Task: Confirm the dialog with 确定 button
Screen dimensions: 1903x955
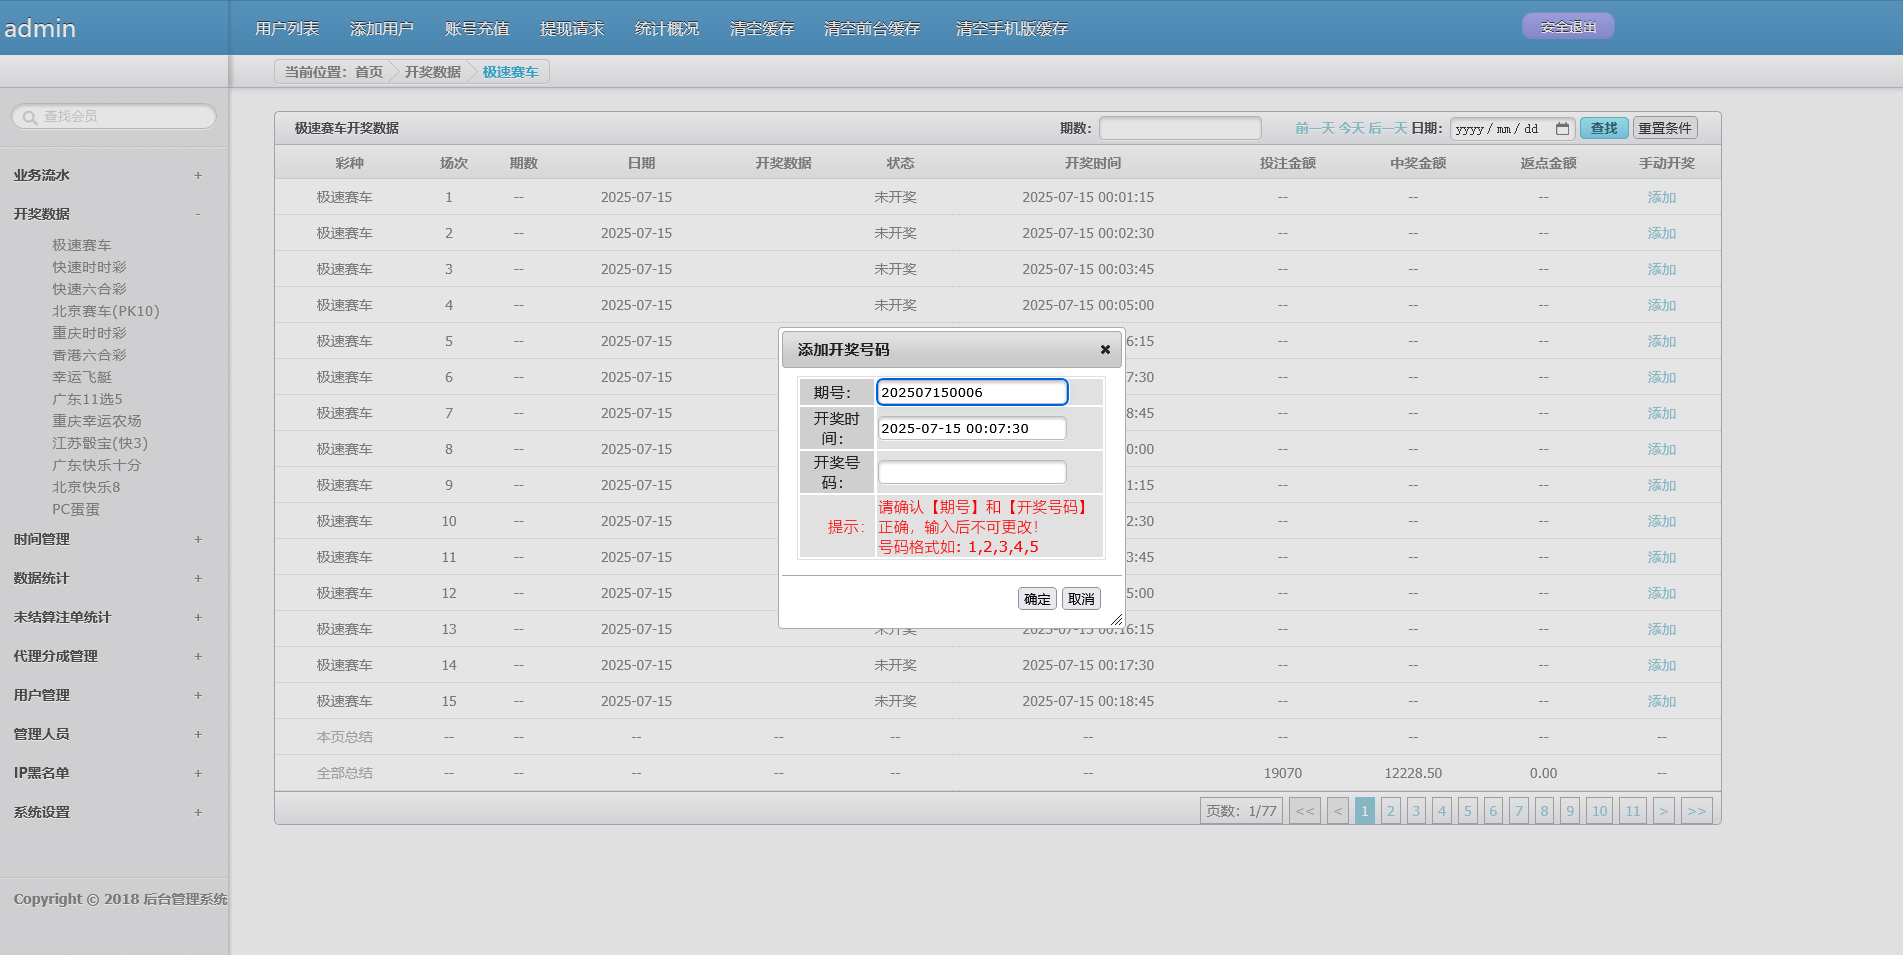Action: [1037, 599]
